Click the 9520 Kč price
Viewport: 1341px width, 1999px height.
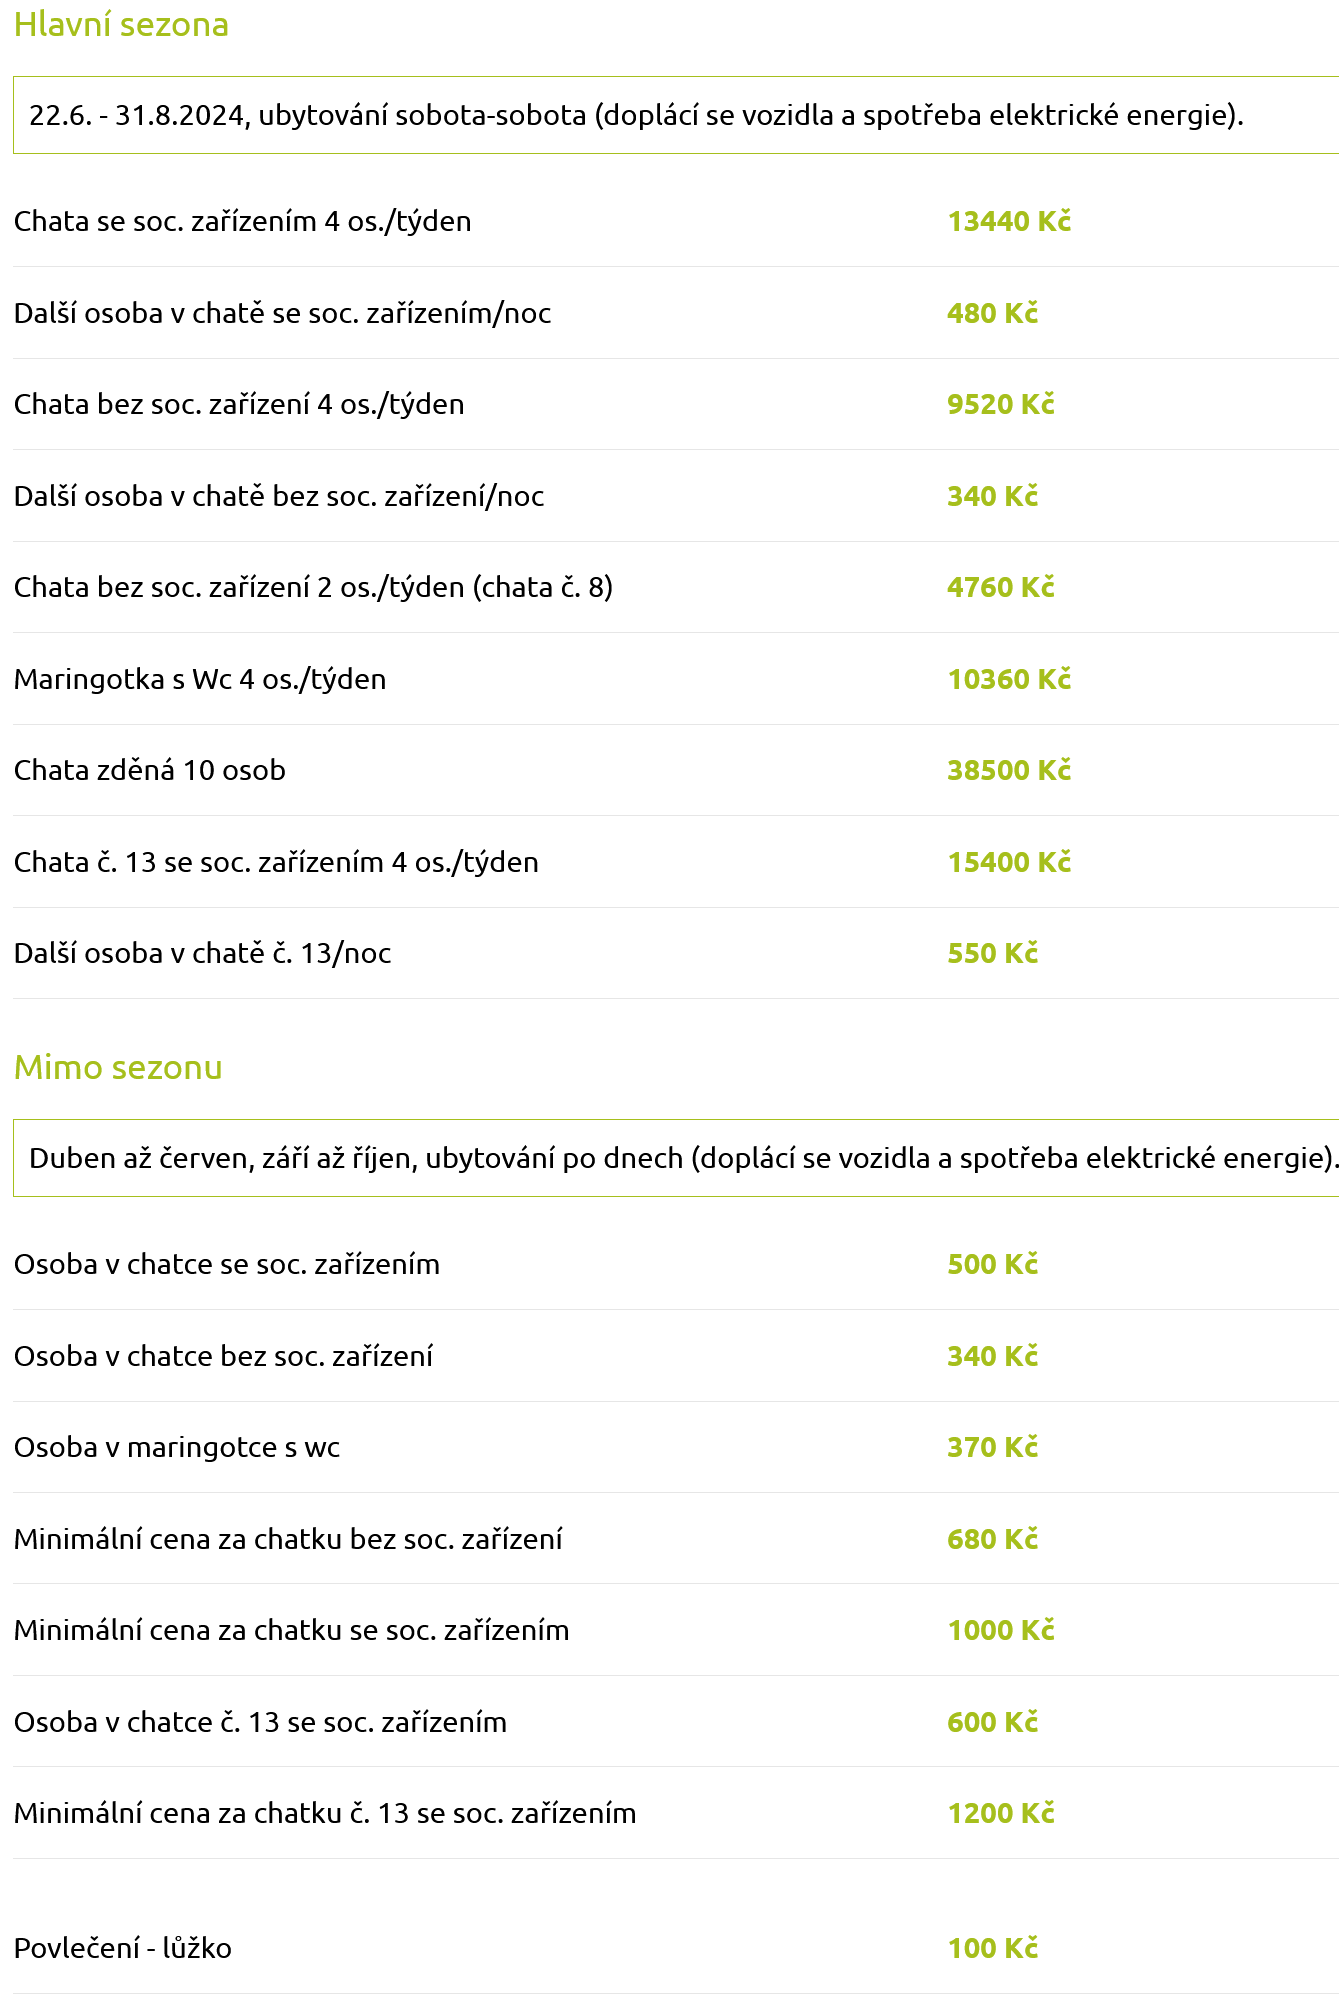click(x=1001, y=404)
